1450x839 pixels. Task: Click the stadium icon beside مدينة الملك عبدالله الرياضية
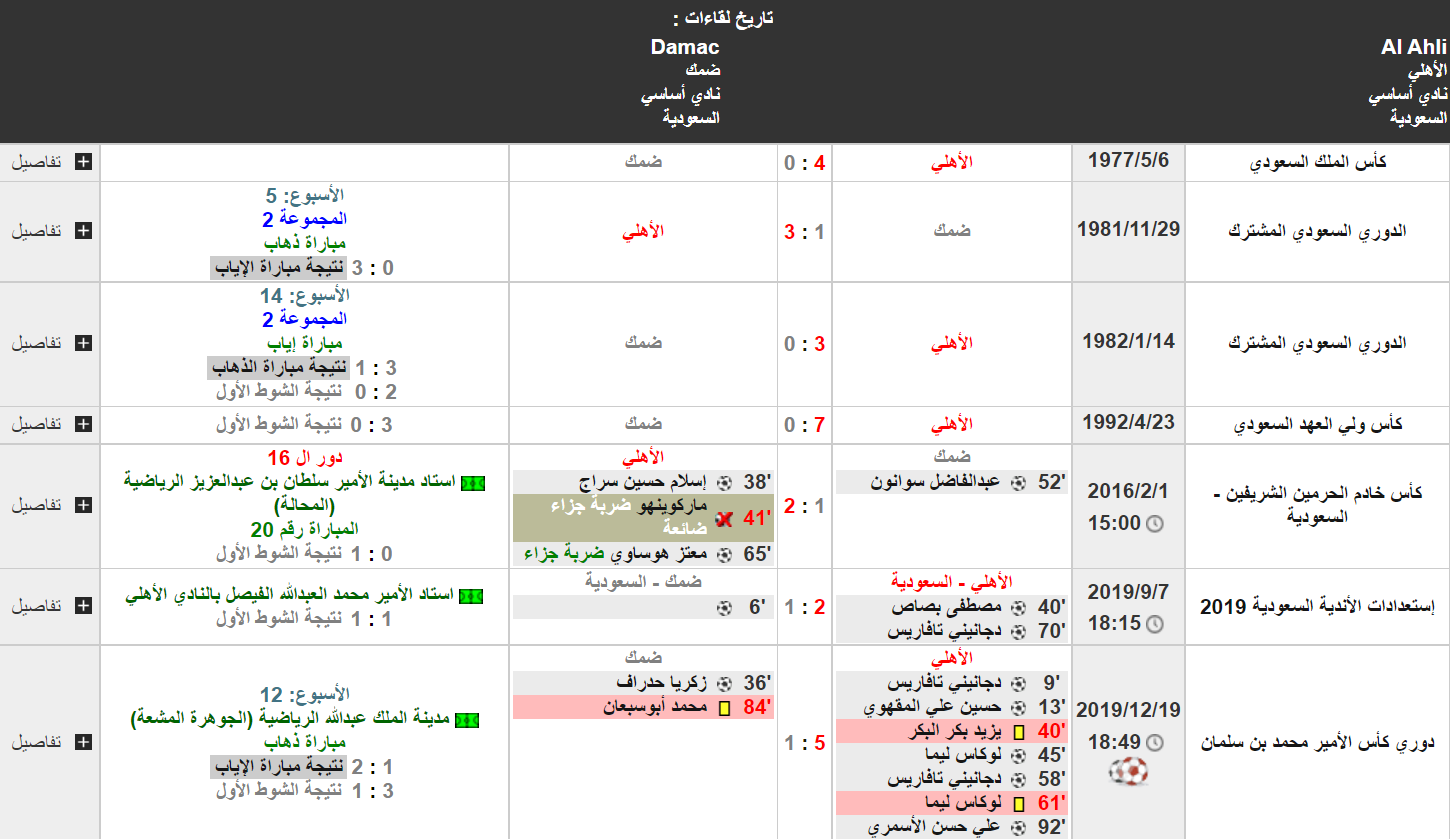point(466,720)
